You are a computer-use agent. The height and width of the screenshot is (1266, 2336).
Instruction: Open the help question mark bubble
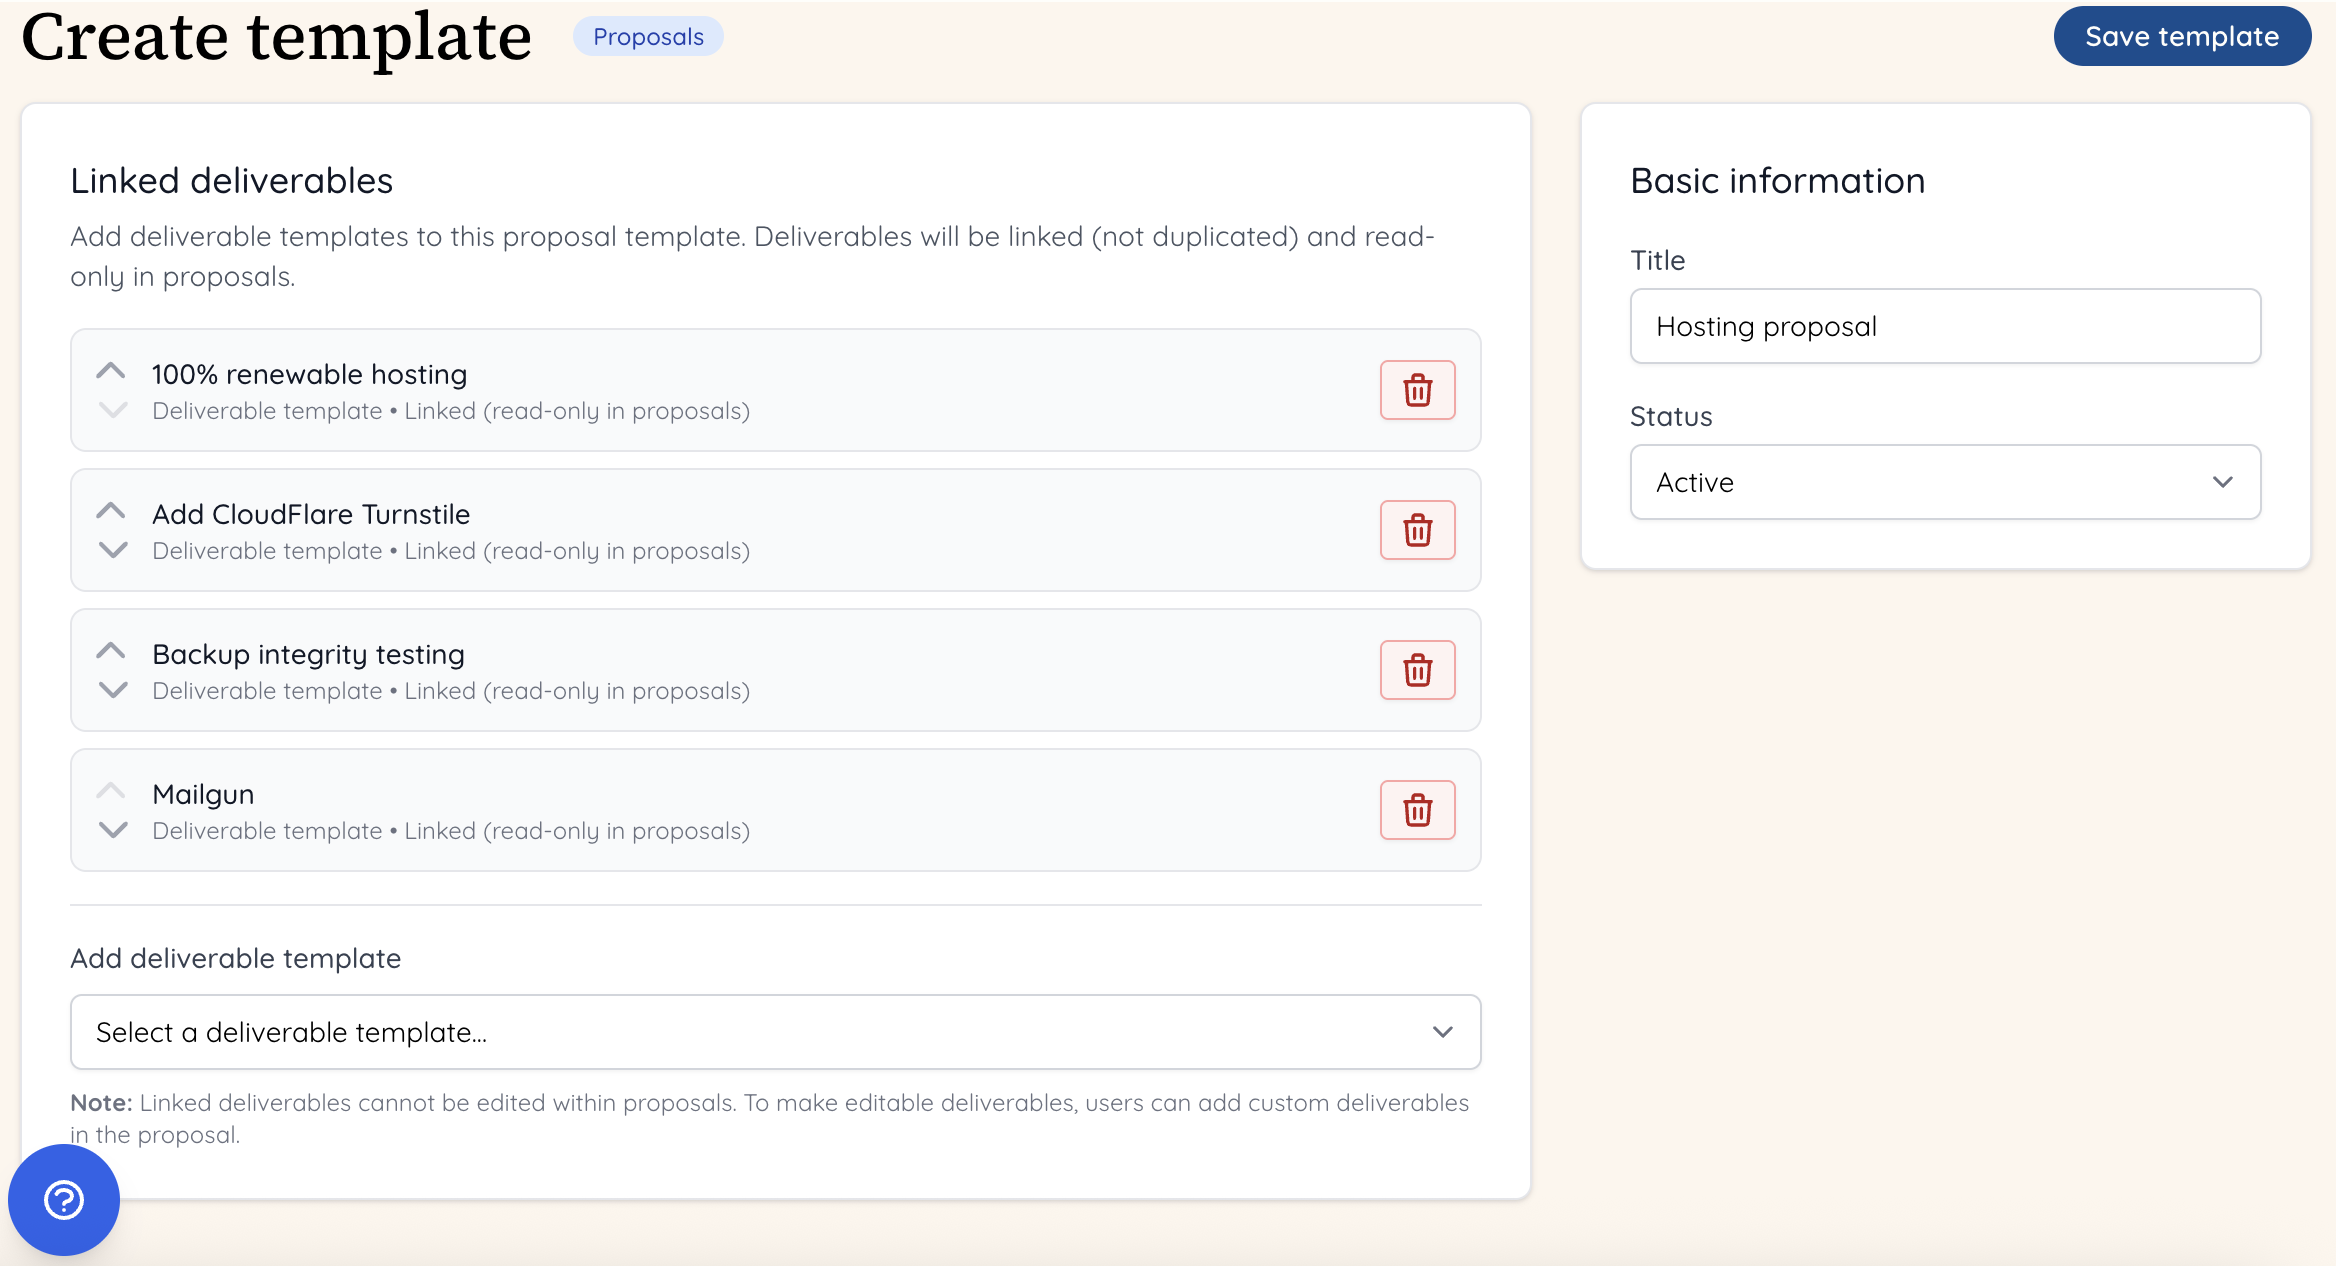click(64, 1199)
